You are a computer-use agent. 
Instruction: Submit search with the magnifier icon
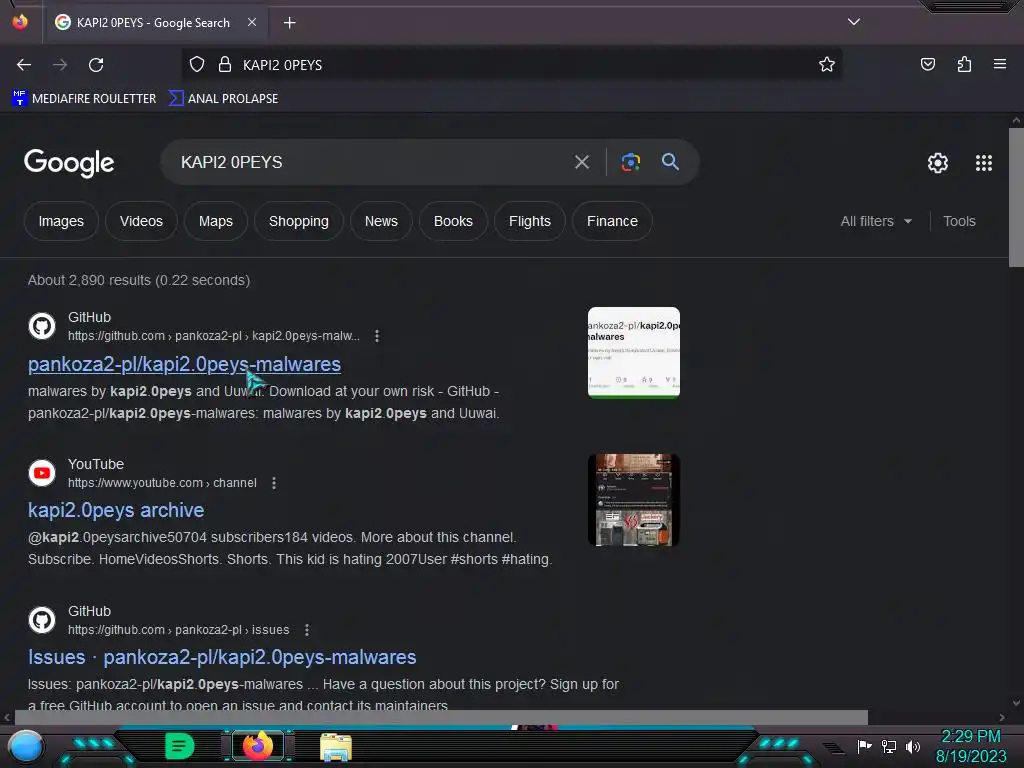pos(670,162)
